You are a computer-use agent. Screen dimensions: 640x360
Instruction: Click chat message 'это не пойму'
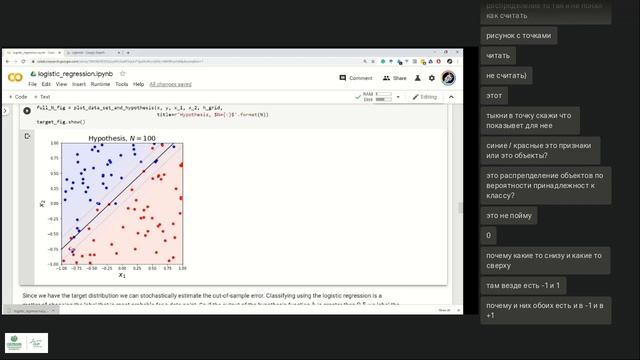point(509,216)
